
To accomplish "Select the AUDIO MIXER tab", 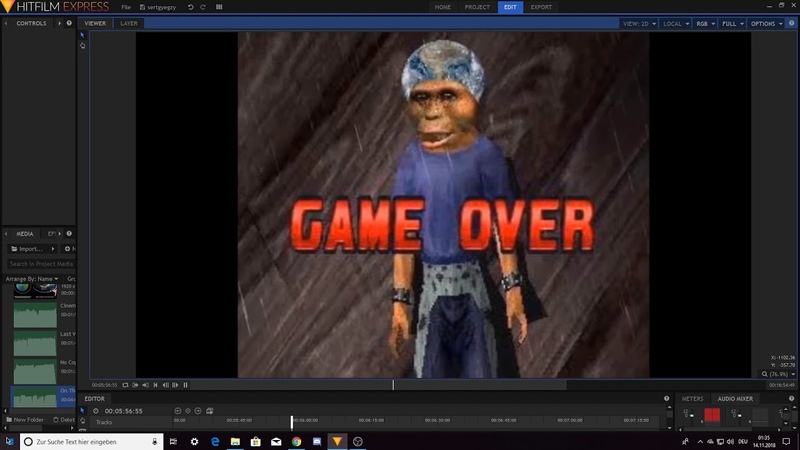I will pos(735,398).
